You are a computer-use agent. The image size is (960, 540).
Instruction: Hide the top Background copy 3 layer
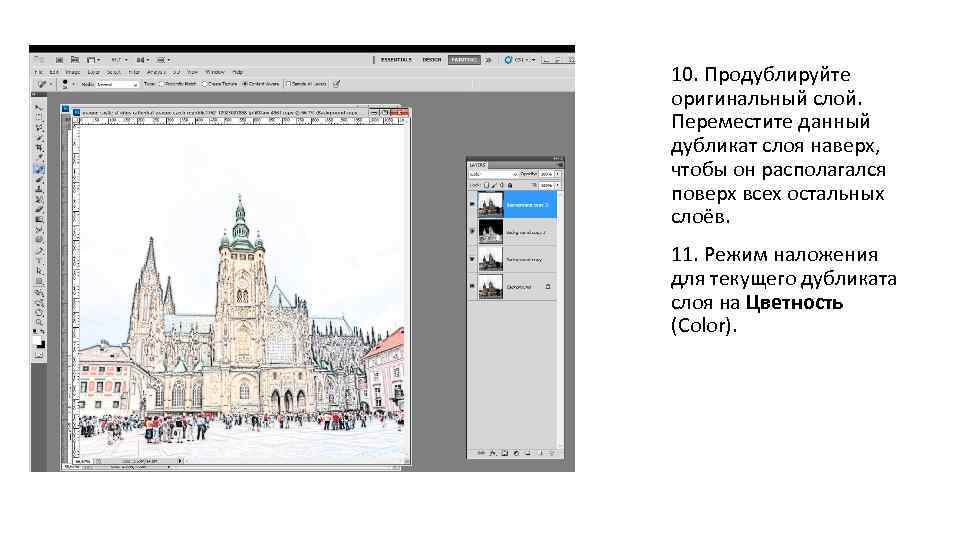pyautogui.click(x=472, y=205)
